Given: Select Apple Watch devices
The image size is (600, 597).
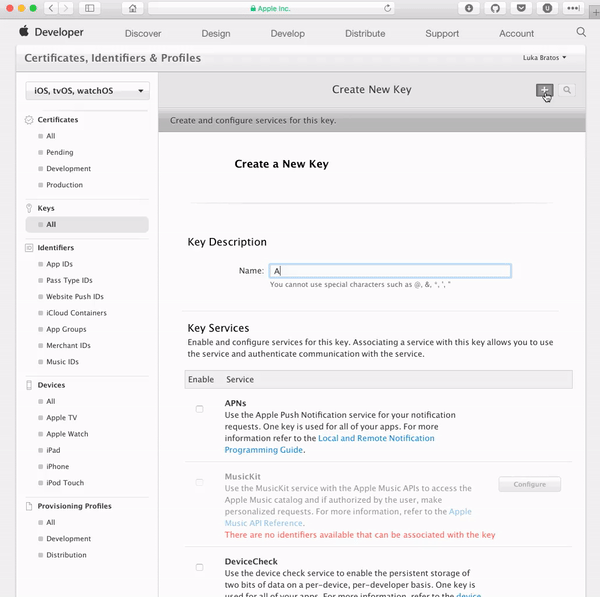Looking at the screenshot, I should point(67,434).
